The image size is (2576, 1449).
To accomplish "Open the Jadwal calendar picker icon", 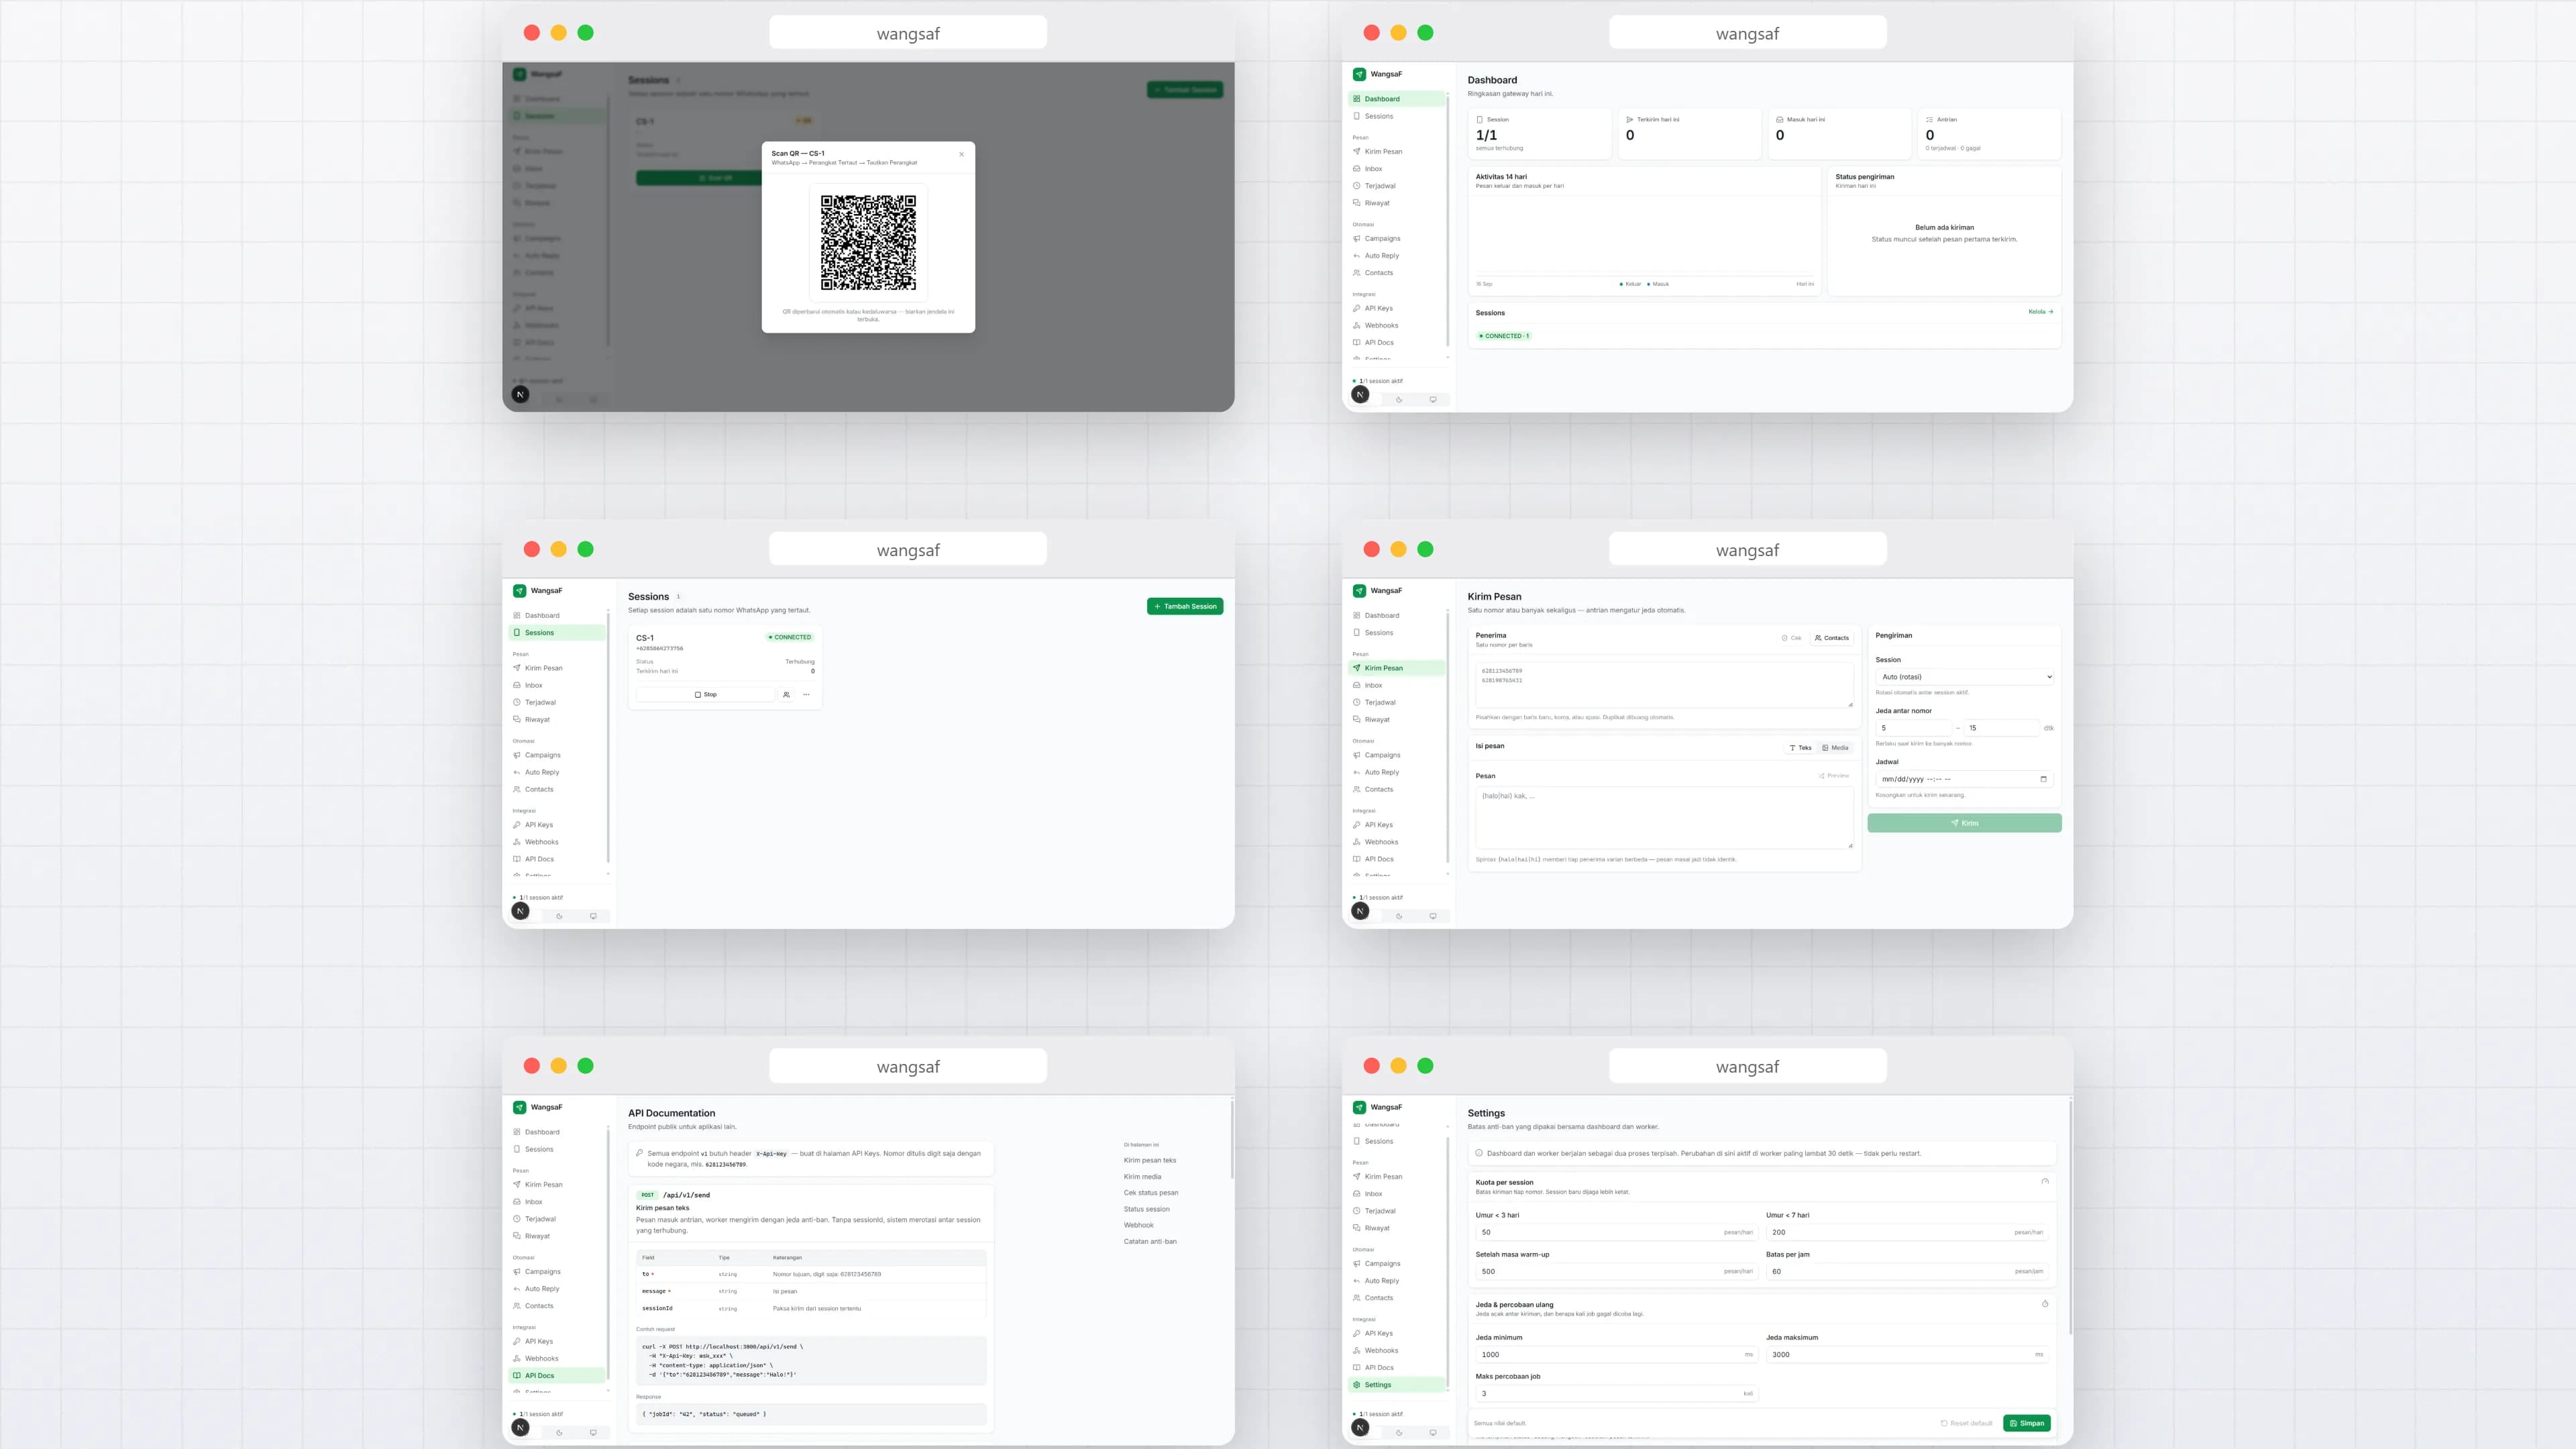I will (2043, 779).
